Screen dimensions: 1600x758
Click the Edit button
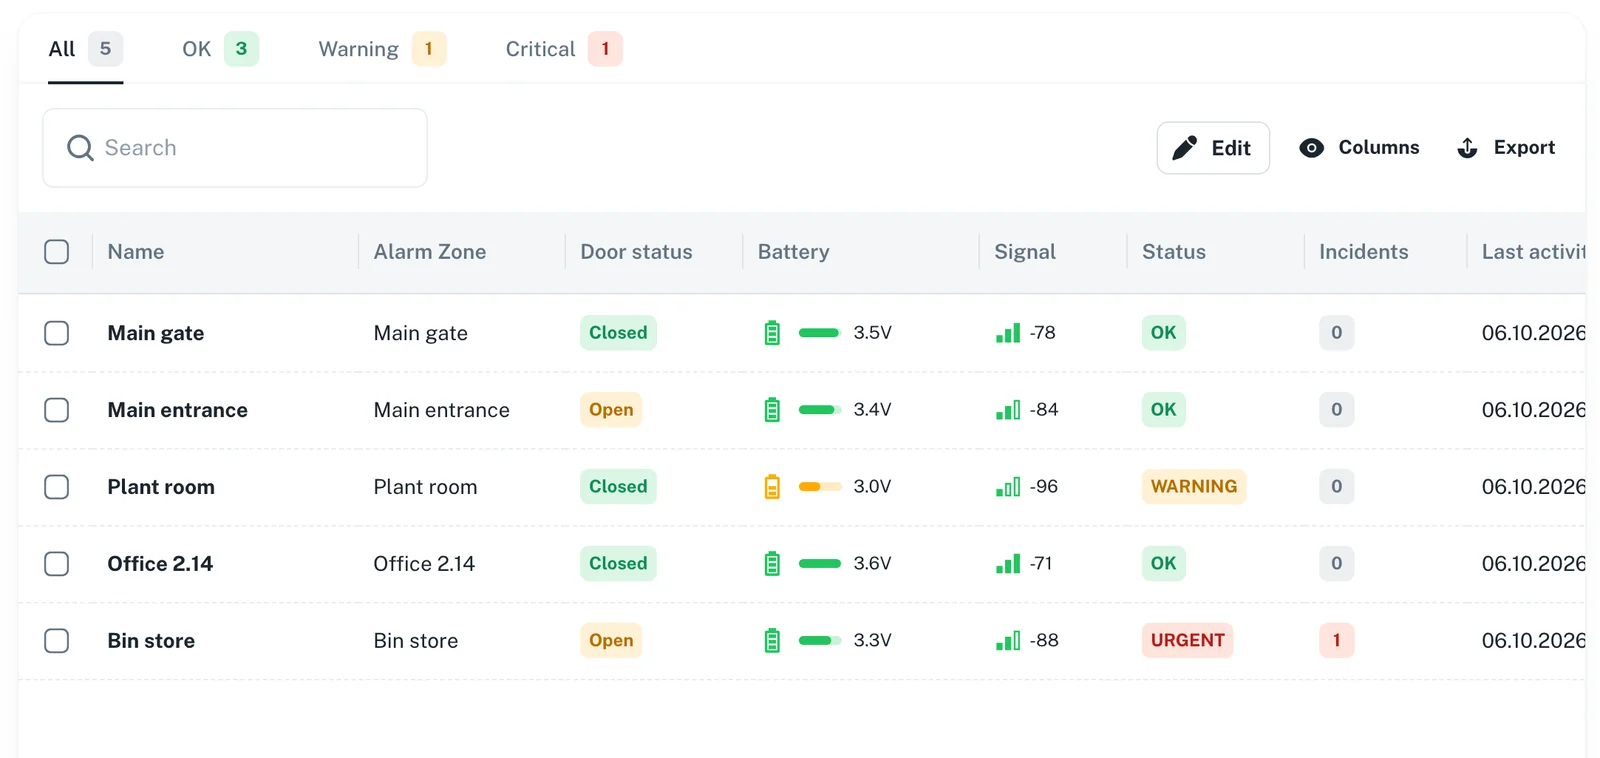point(1213,148)
